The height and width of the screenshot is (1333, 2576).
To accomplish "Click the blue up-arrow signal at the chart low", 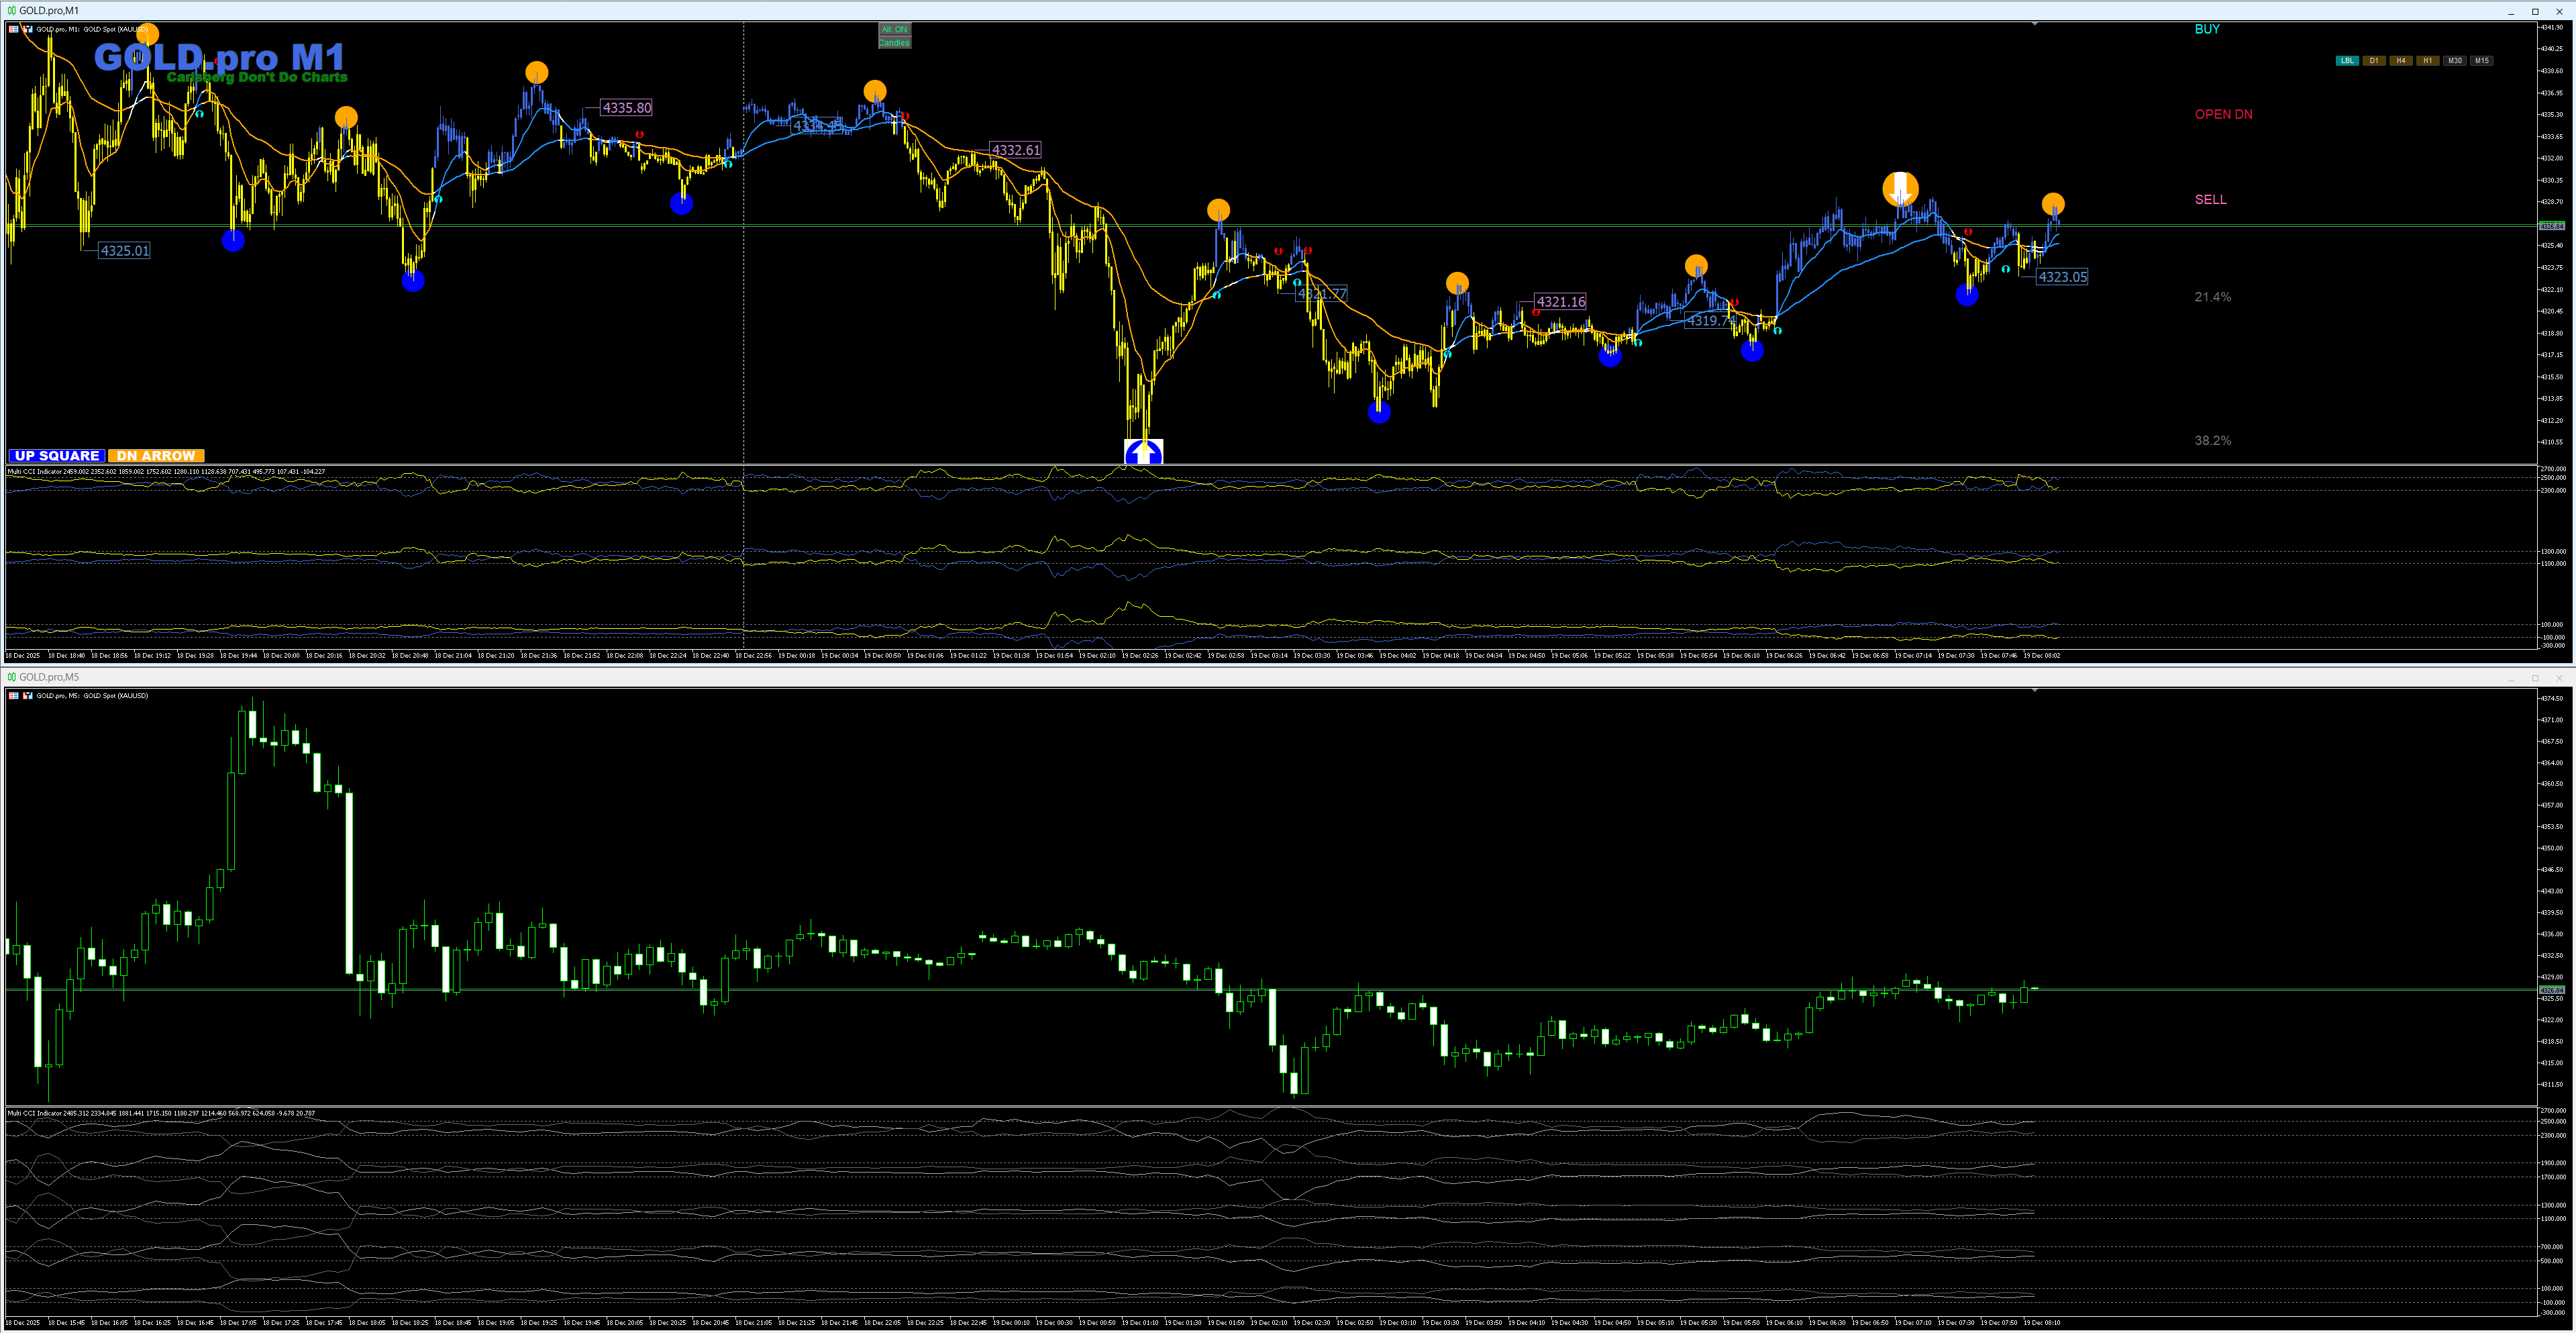I will pos(1143,453).
